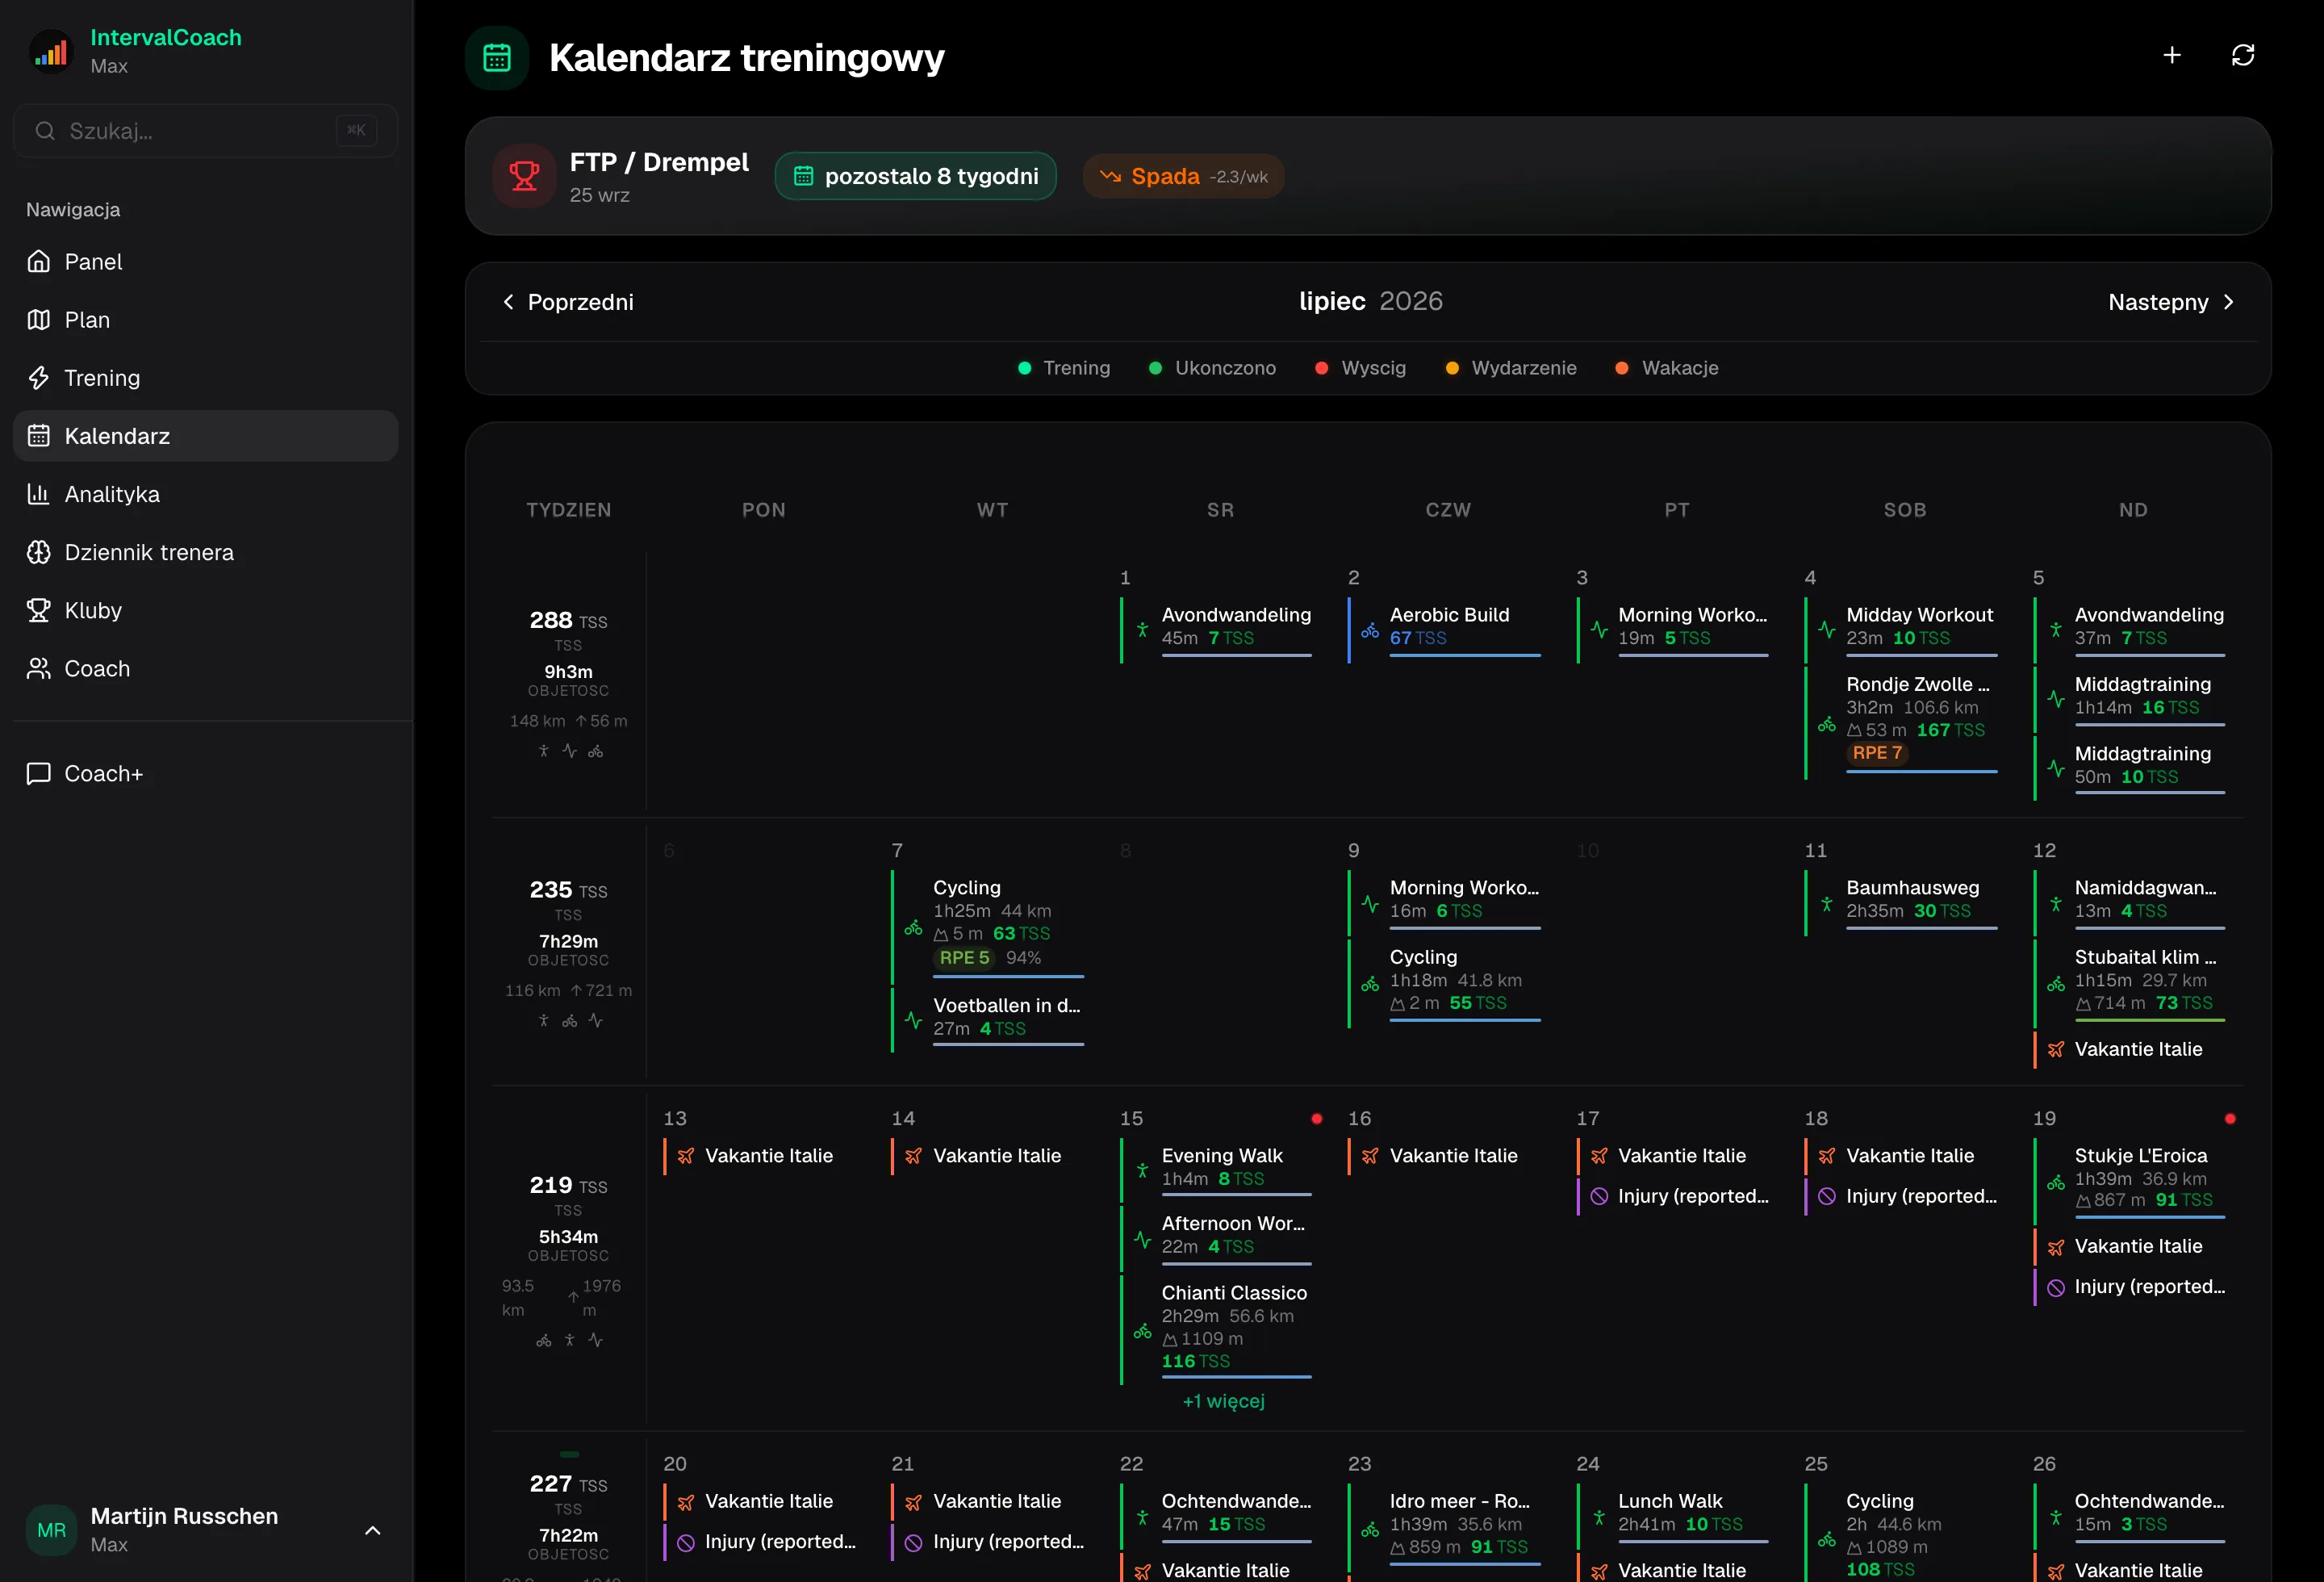The image size is (2324, 1582).
Task: Go to Trening in navigation
Action: coord(205,378)
